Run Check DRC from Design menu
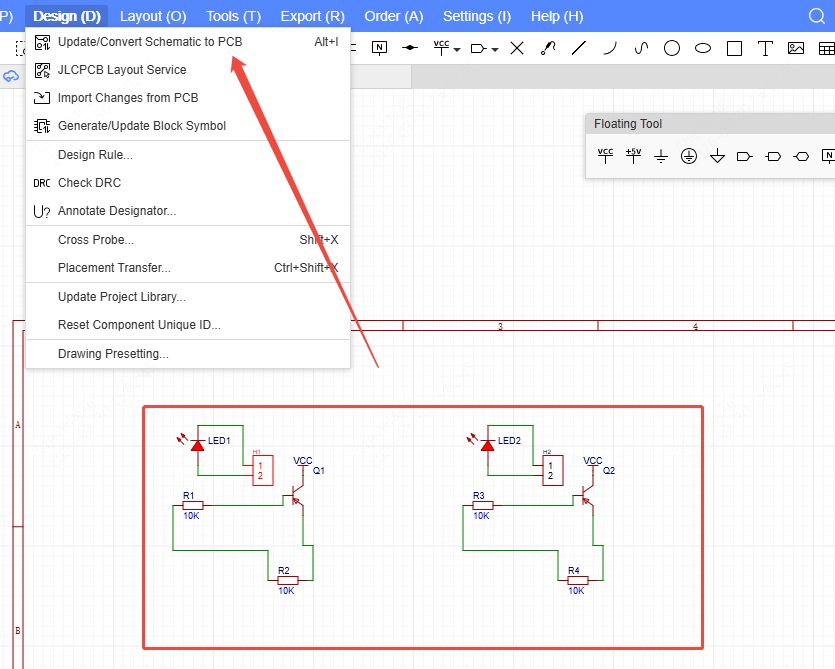 (x=89, y=183)
